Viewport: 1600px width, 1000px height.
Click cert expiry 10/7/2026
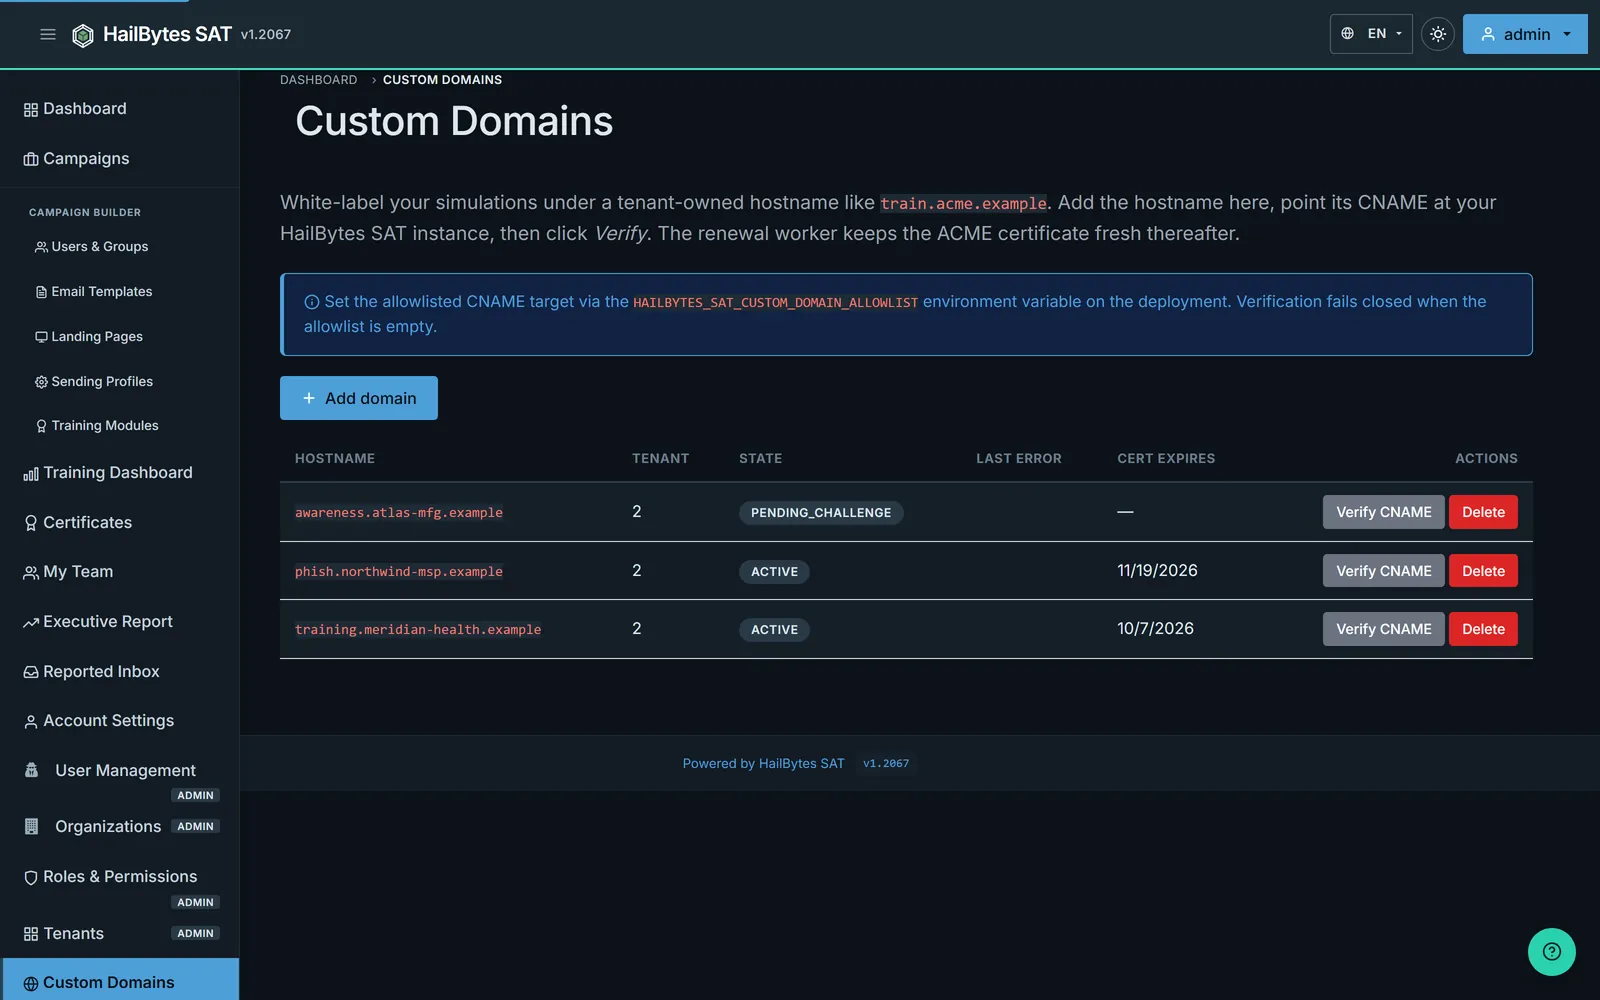(x=1155, y=629)
